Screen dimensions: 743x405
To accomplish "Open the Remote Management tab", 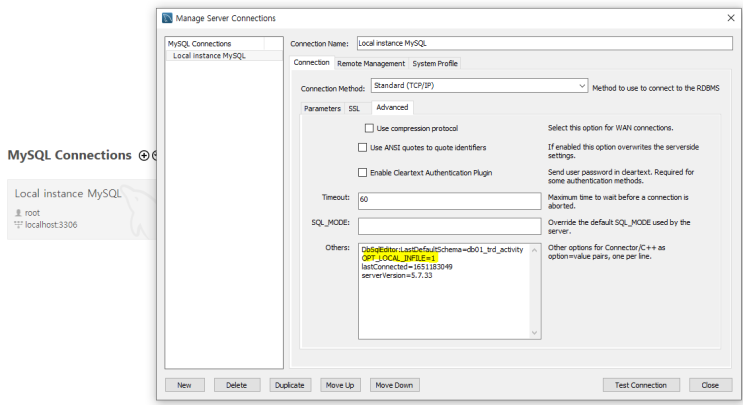I will tap(371, 63).
